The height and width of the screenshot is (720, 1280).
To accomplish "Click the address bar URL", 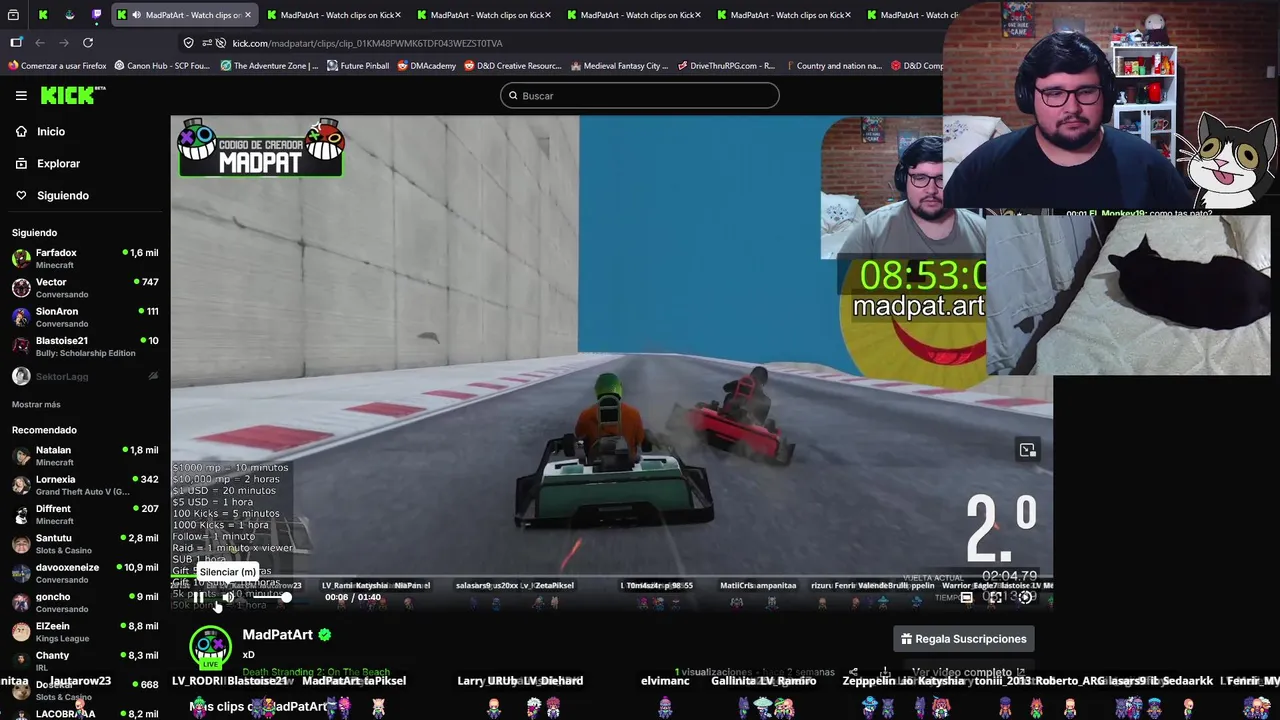I will pyautogui.click(x=367, y=43).
